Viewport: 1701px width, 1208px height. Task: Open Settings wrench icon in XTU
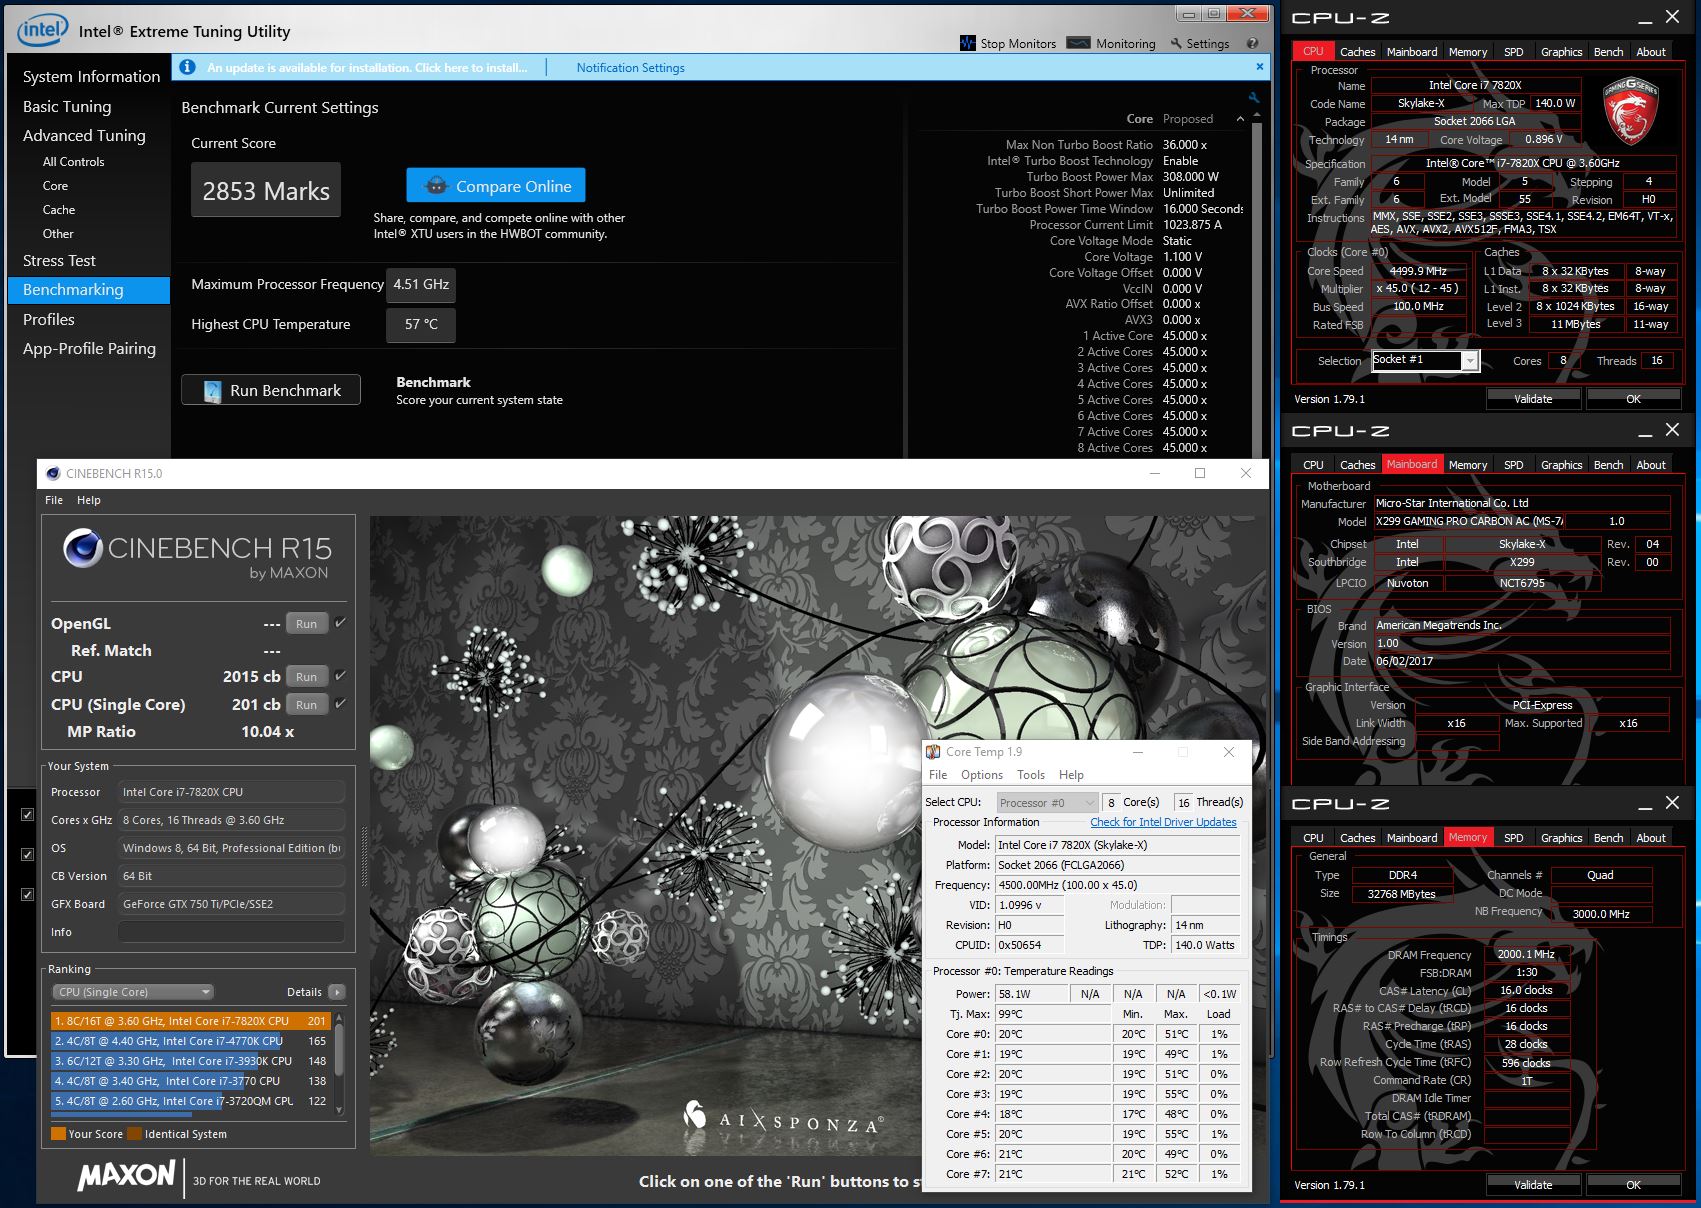1176,43
